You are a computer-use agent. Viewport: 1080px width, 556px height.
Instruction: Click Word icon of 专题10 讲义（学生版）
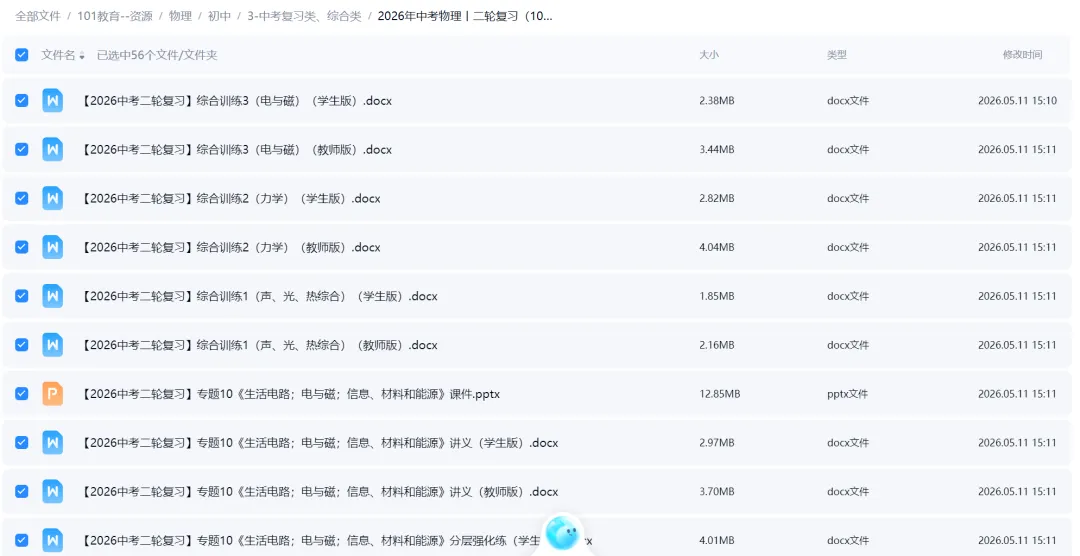click(52, 443)
